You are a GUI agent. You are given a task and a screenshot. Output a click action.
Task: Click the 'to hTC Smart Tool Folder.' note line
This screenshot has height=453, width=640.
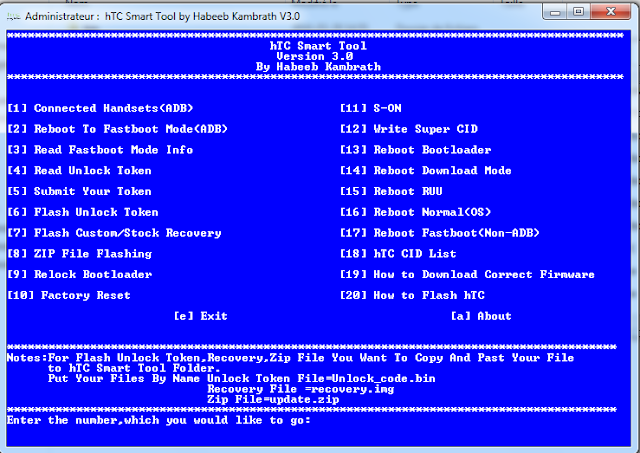coord(134,368)
